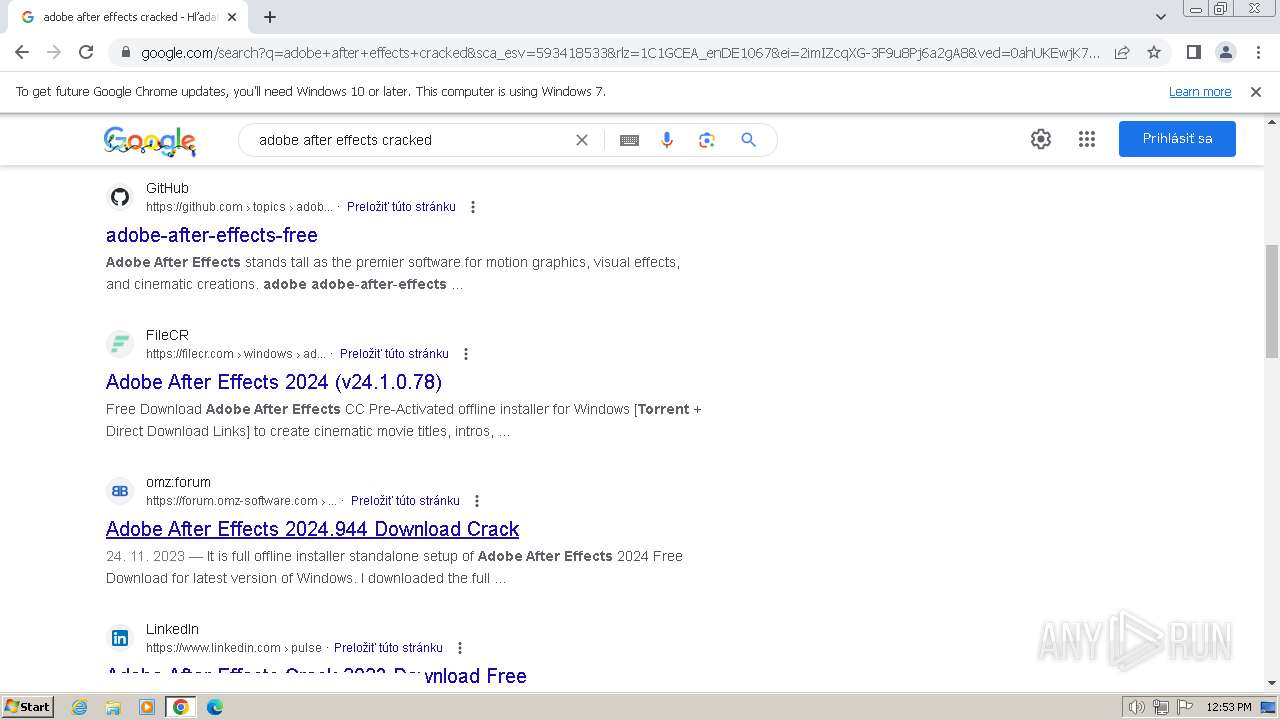The image size is (1280, 720).
Task: Reload the current page
Action: pyautogui.click(x=86, y=52)
